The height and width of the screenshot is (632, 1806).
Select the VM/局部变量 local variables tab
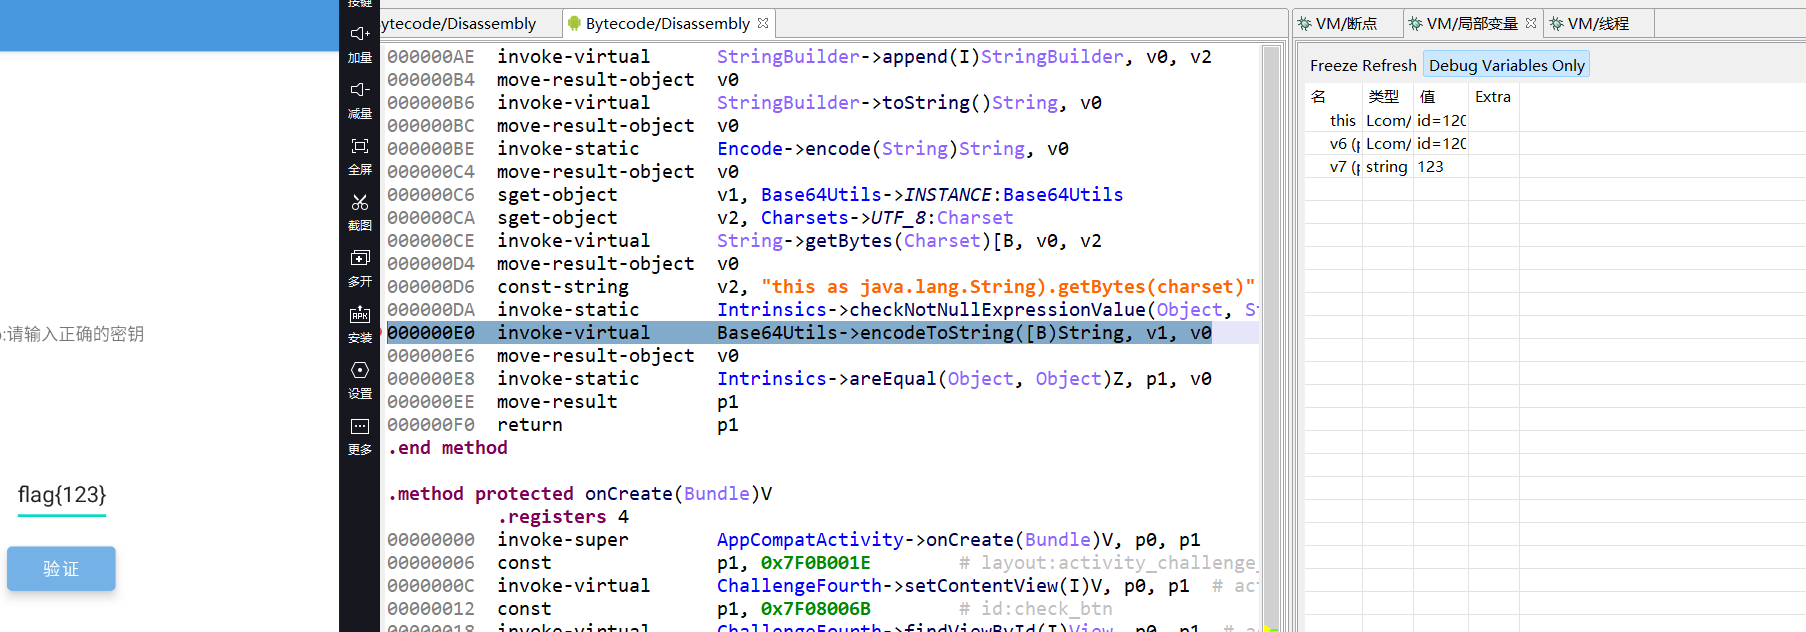1472,23
